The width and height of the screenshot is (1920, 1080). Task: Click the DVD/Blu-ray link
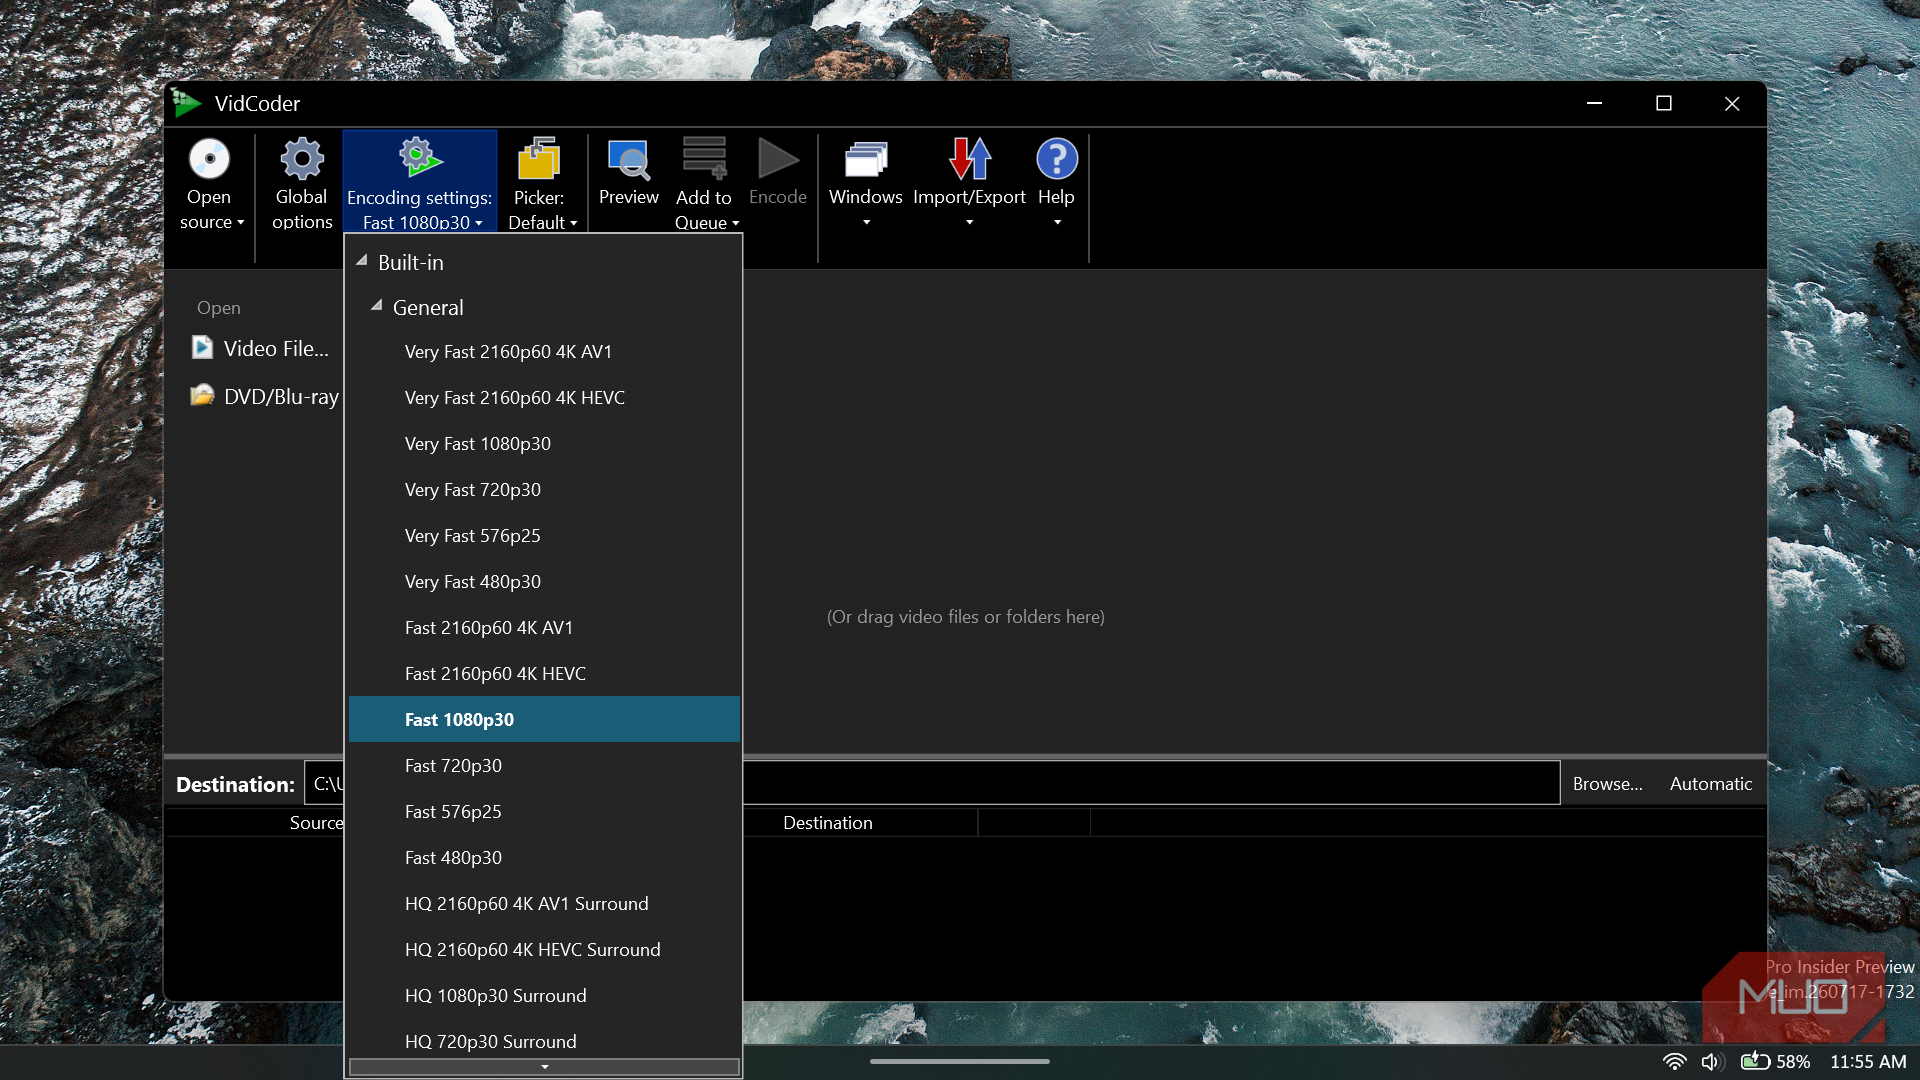(281, 396)
